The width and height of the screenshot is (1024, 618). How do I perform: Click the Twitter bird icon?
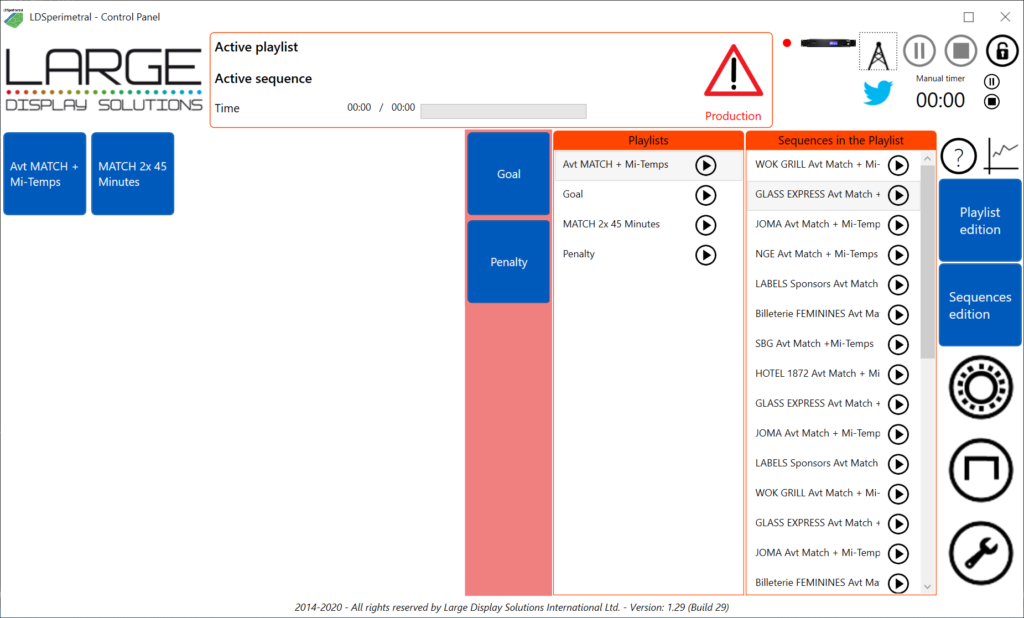pyautogui.click(x=877, y=92)
